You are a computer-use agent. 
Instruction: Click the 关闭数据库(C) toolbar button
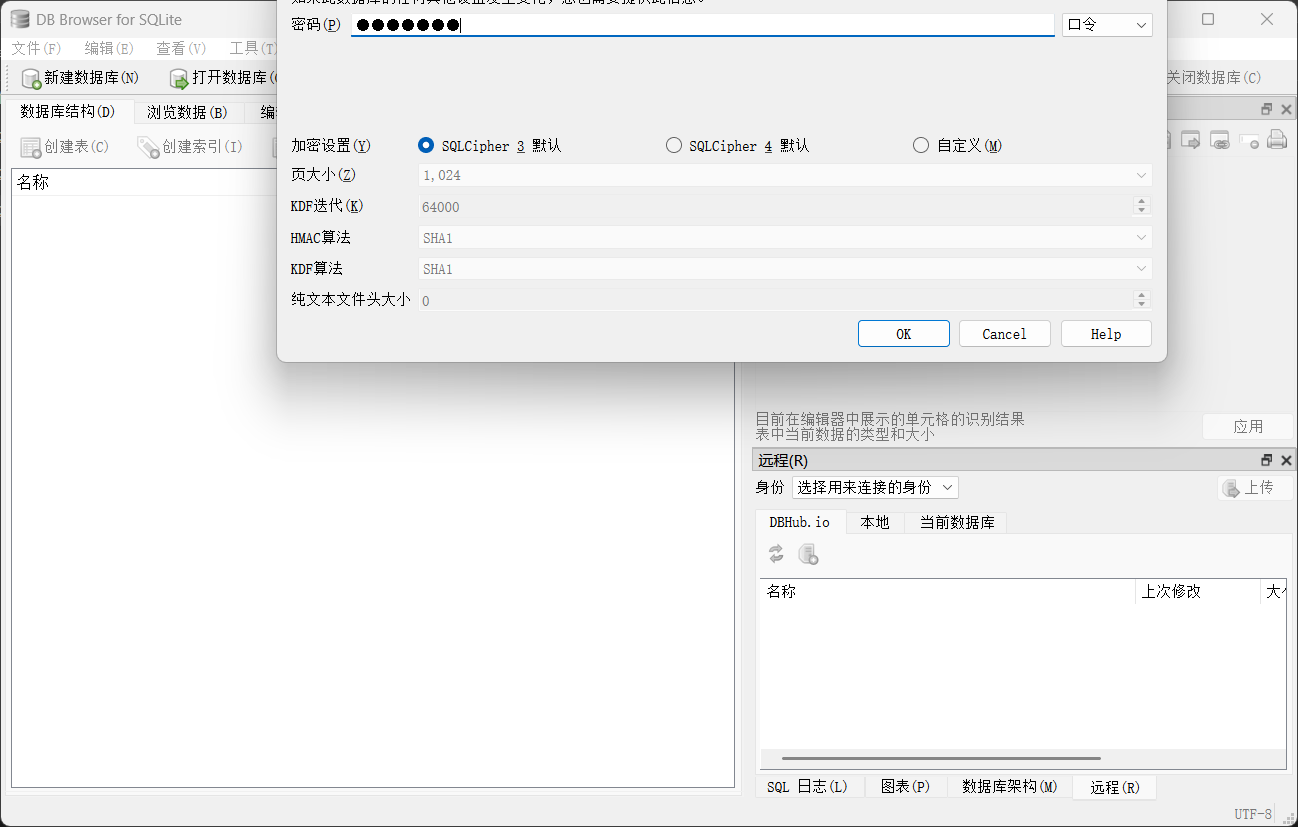(x=1214, y=78)
